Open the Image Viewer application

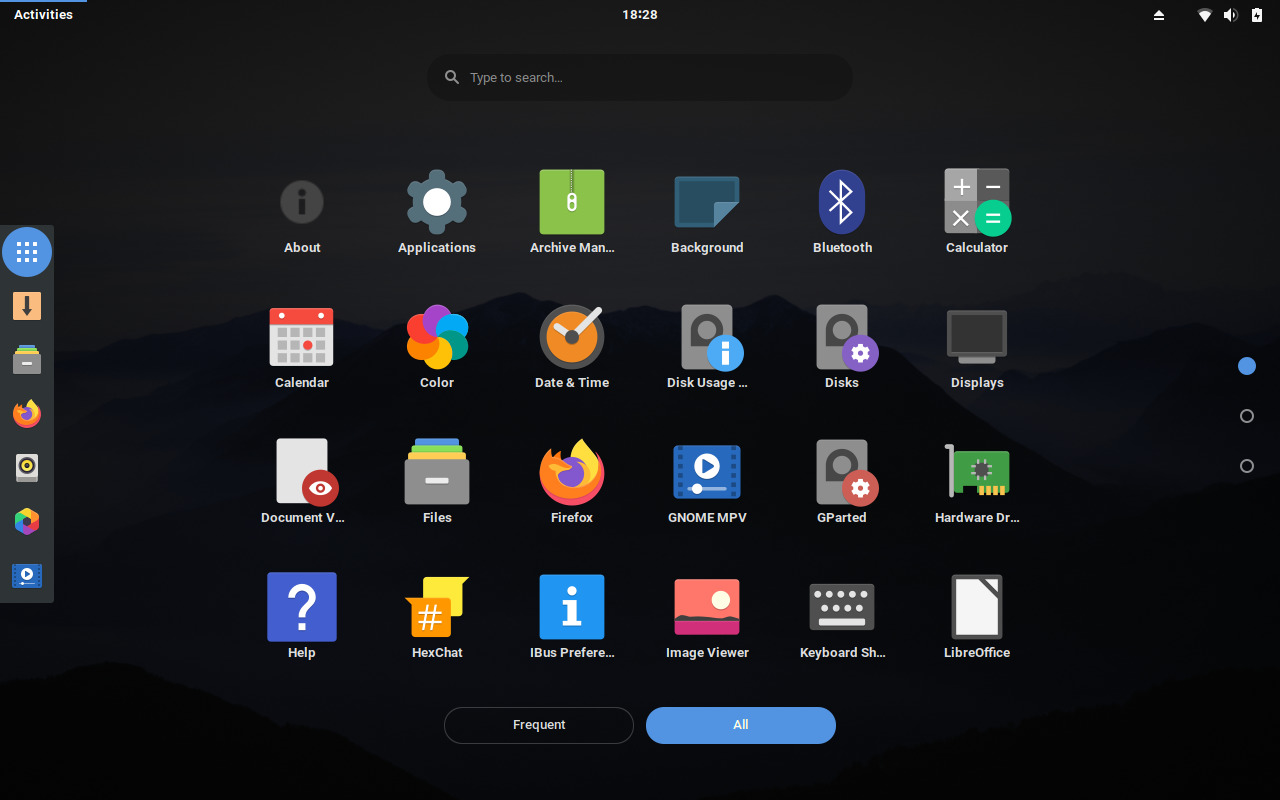tap(707, 606)
